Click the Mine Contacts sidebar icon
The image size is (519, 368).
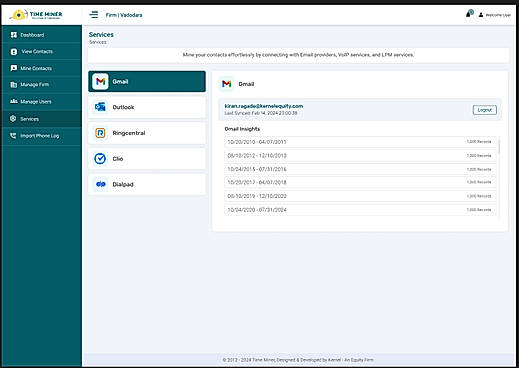(x=14, y=68)
